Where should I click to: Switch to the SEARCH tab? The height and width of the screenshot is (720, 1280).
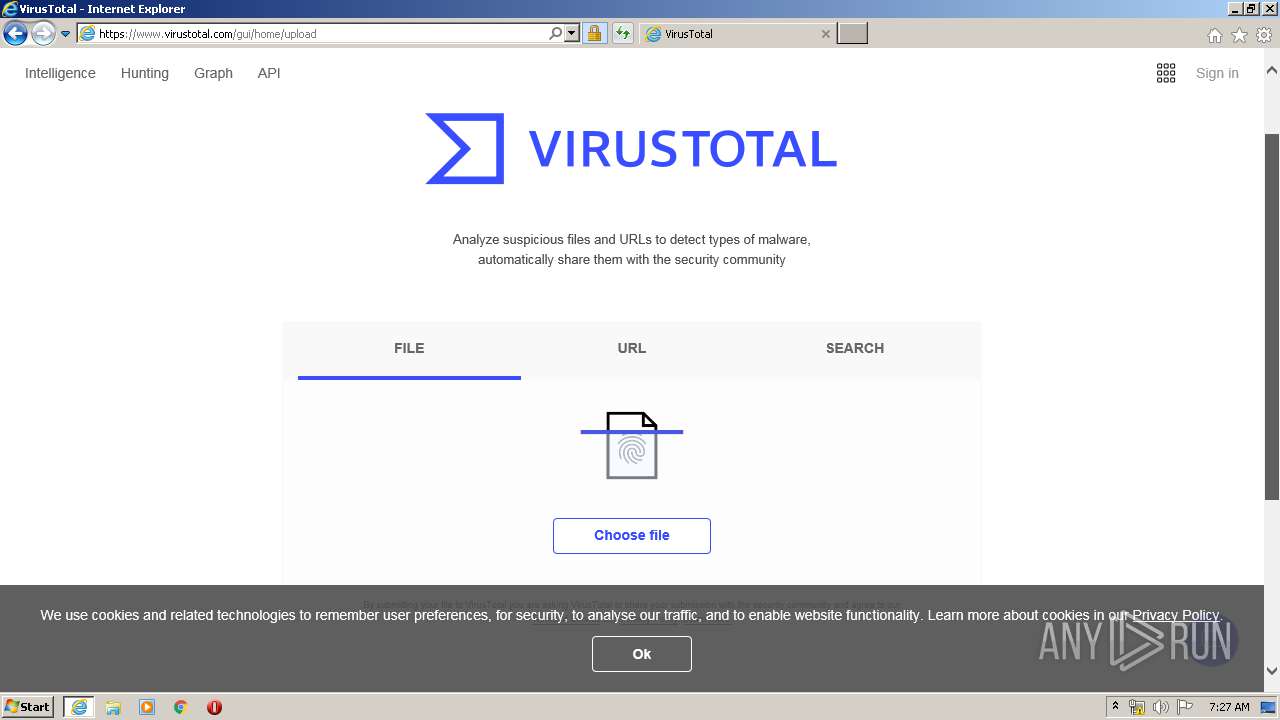coord(855,349)
